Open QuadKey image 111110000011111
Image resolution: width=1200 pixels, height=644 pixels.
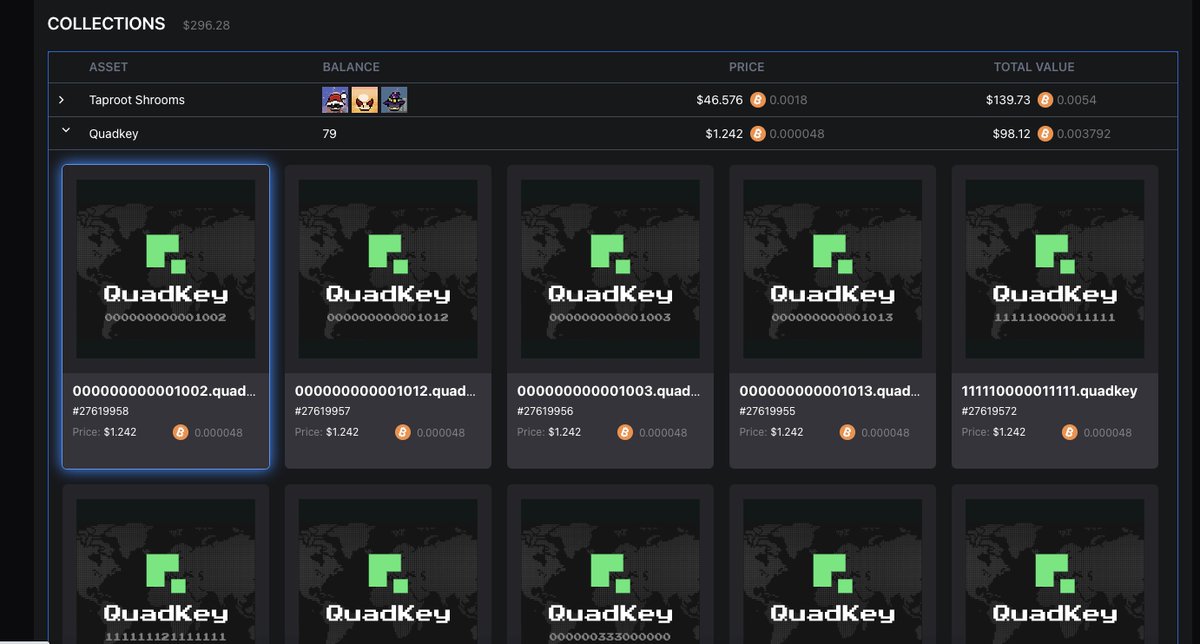[x=1054, y=269]
